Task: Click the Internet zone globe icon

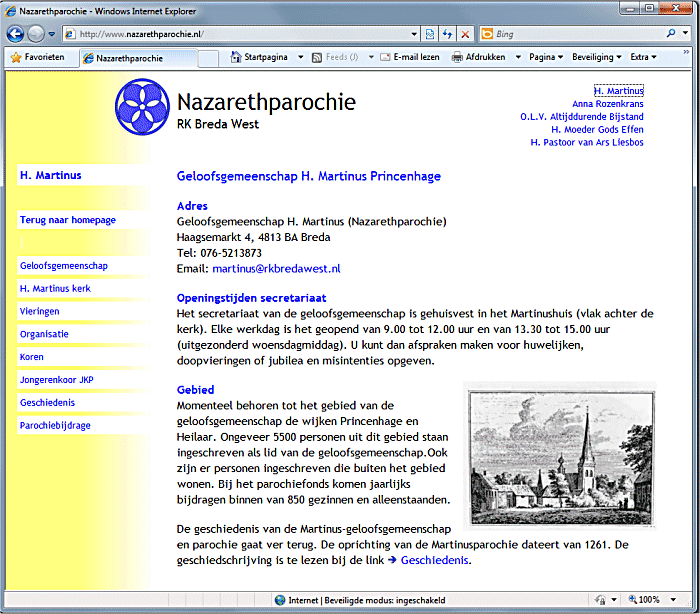Action: click(280, 600)
